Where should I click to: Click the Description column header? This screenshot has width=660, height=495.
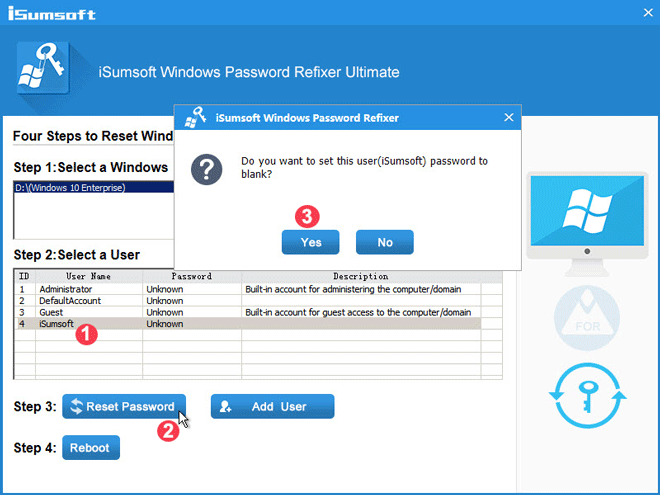tap(361, 276)
